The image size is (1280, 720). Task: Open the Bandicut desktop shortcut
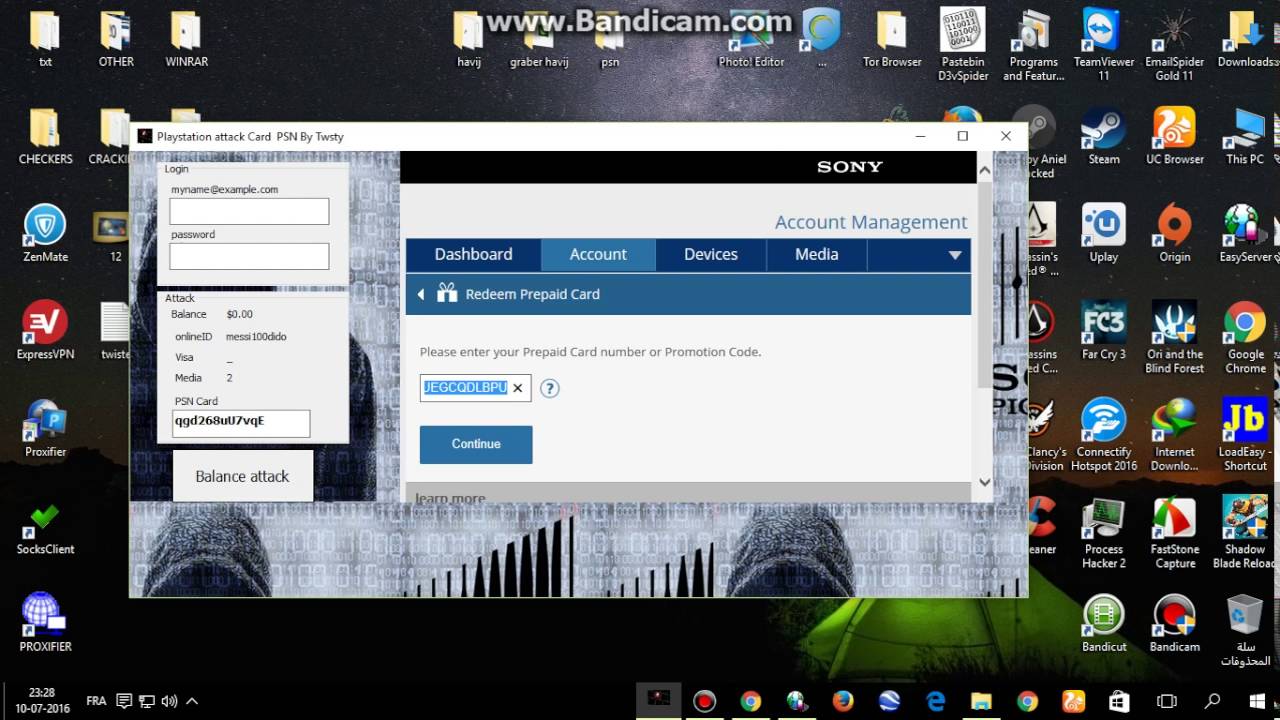click(1104, 623)
